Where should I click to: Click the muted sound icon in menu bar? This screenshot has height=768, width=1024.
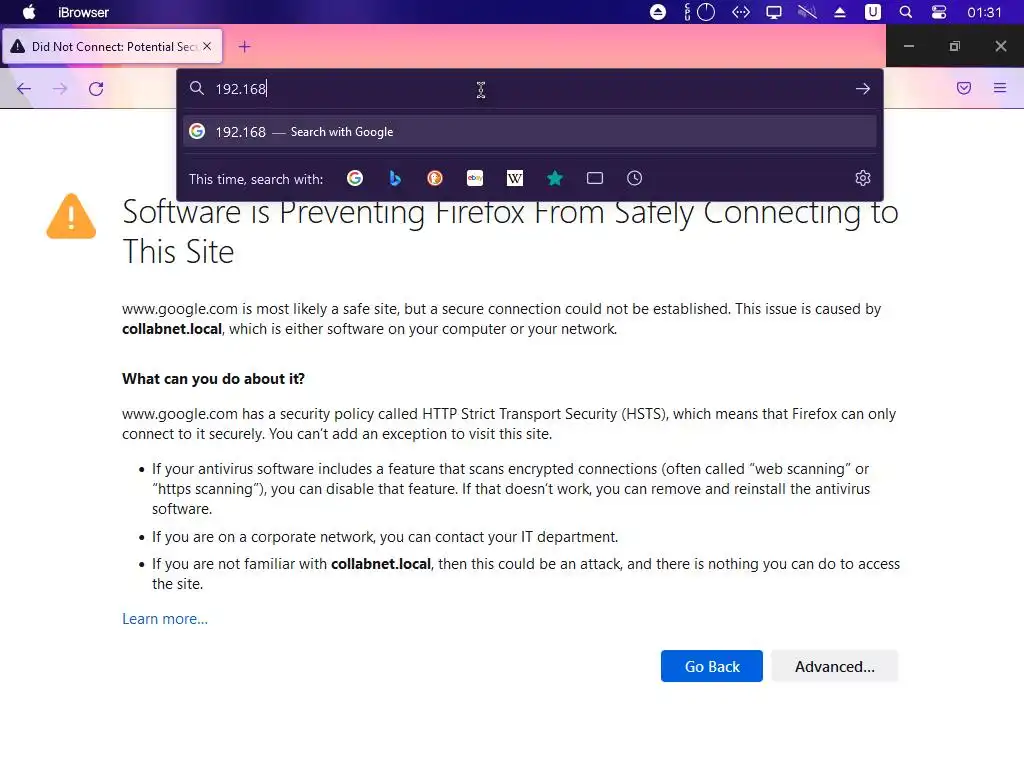pos(807,12)
